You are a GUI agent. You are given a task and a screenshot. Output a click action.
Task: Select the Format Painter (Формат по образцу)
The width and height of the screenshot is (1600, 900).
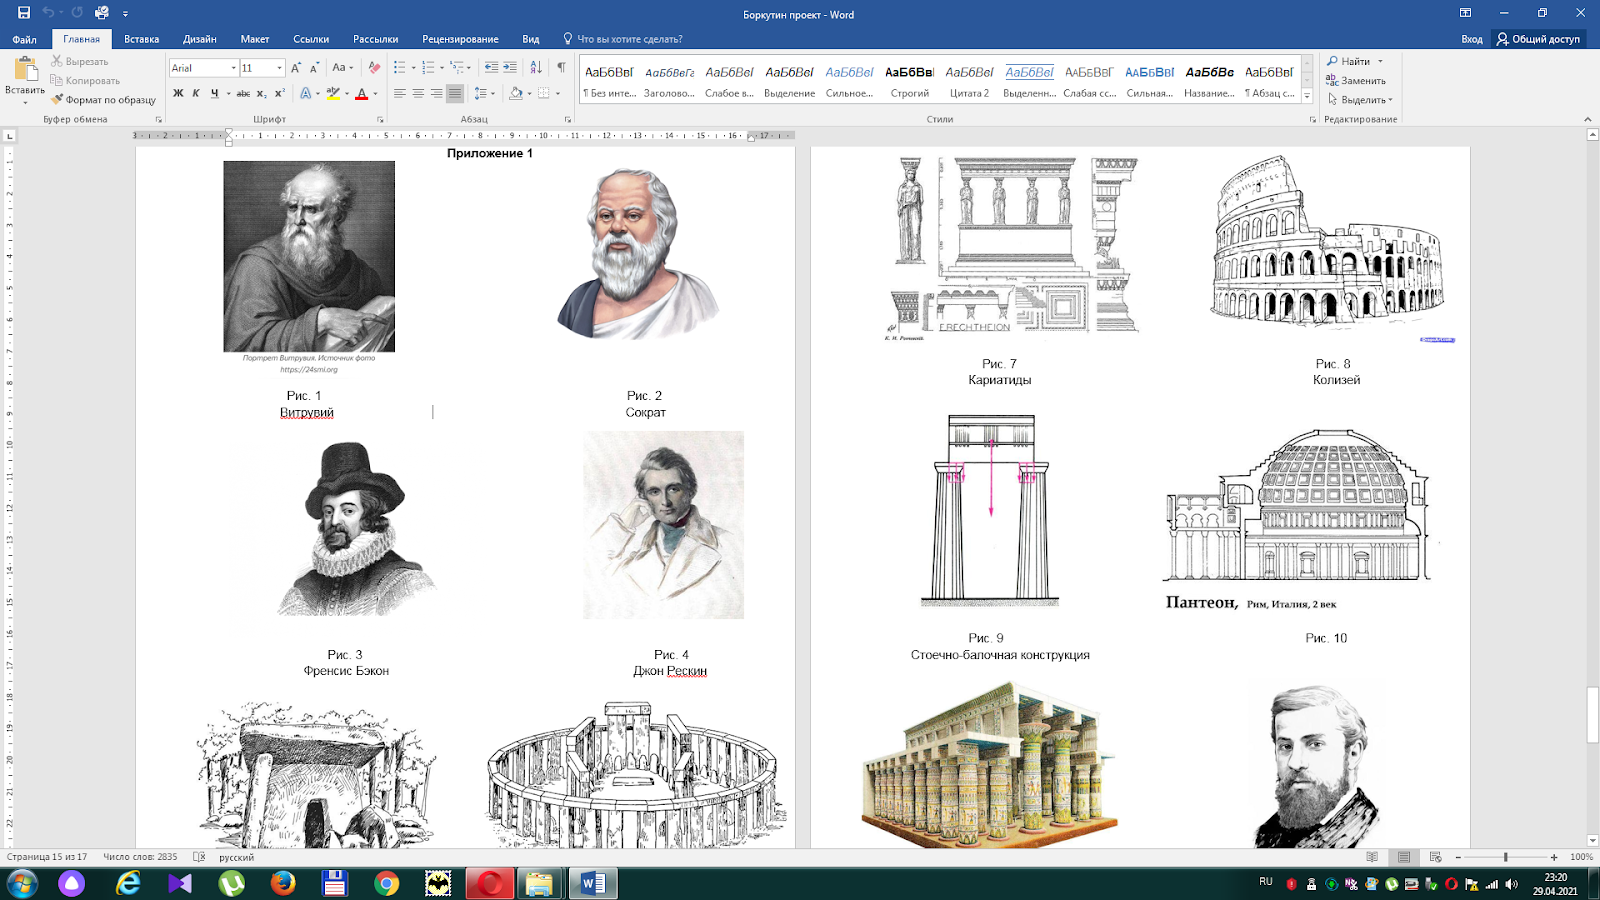103,99
